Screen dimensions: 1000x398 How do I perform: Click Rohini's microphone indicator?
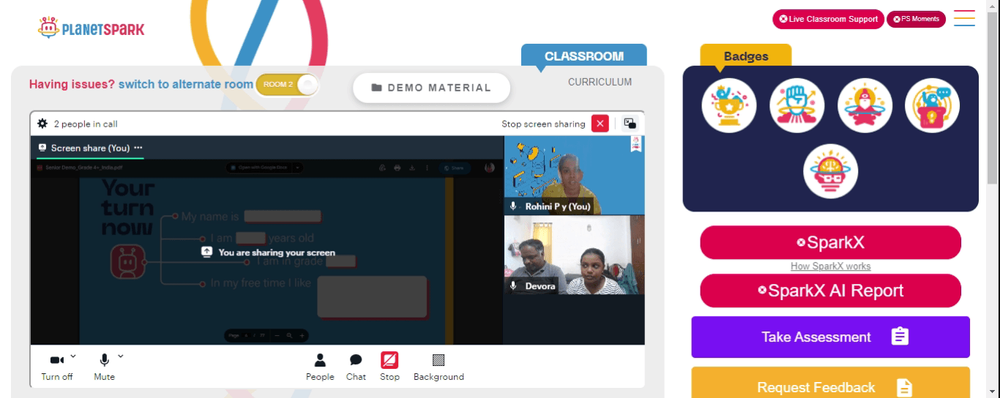513,206
